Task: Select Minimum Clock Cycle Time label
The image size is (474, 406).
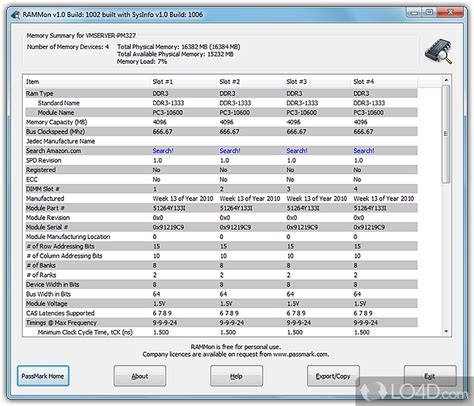Action: tap(85, 332)
